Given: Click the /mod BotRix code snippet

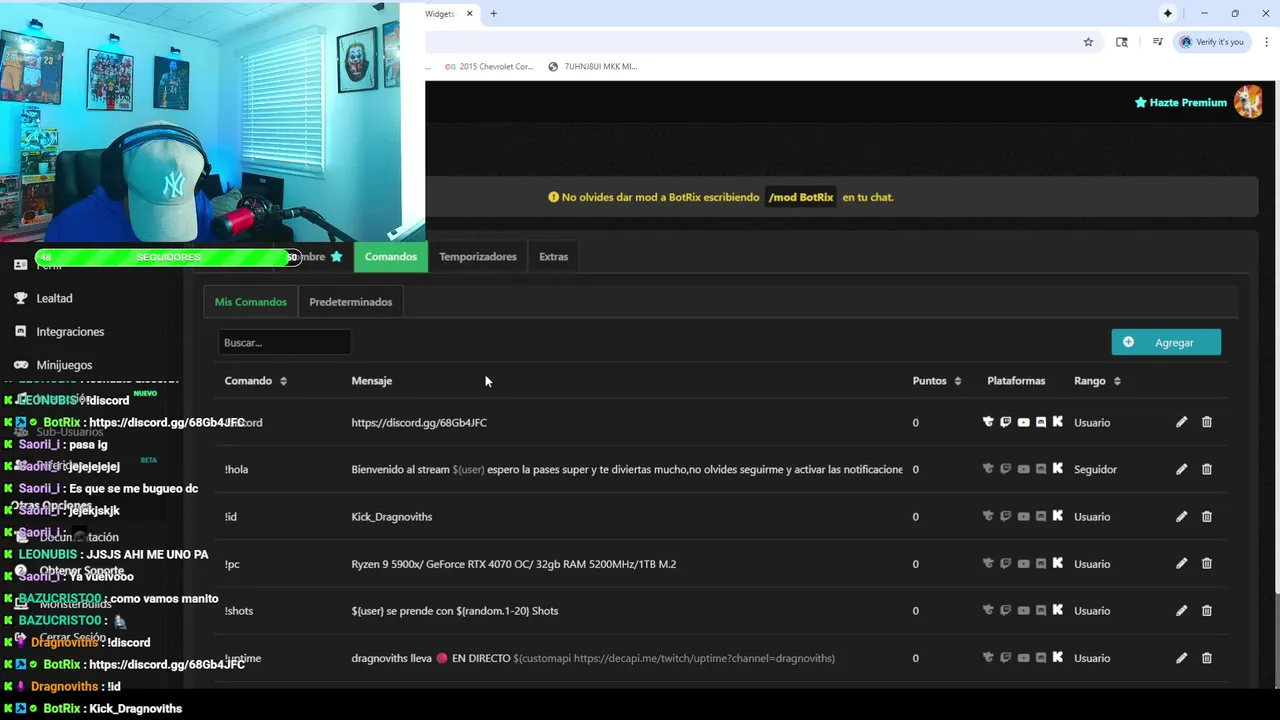Looking at the screenshot, I should coord(801,197).
